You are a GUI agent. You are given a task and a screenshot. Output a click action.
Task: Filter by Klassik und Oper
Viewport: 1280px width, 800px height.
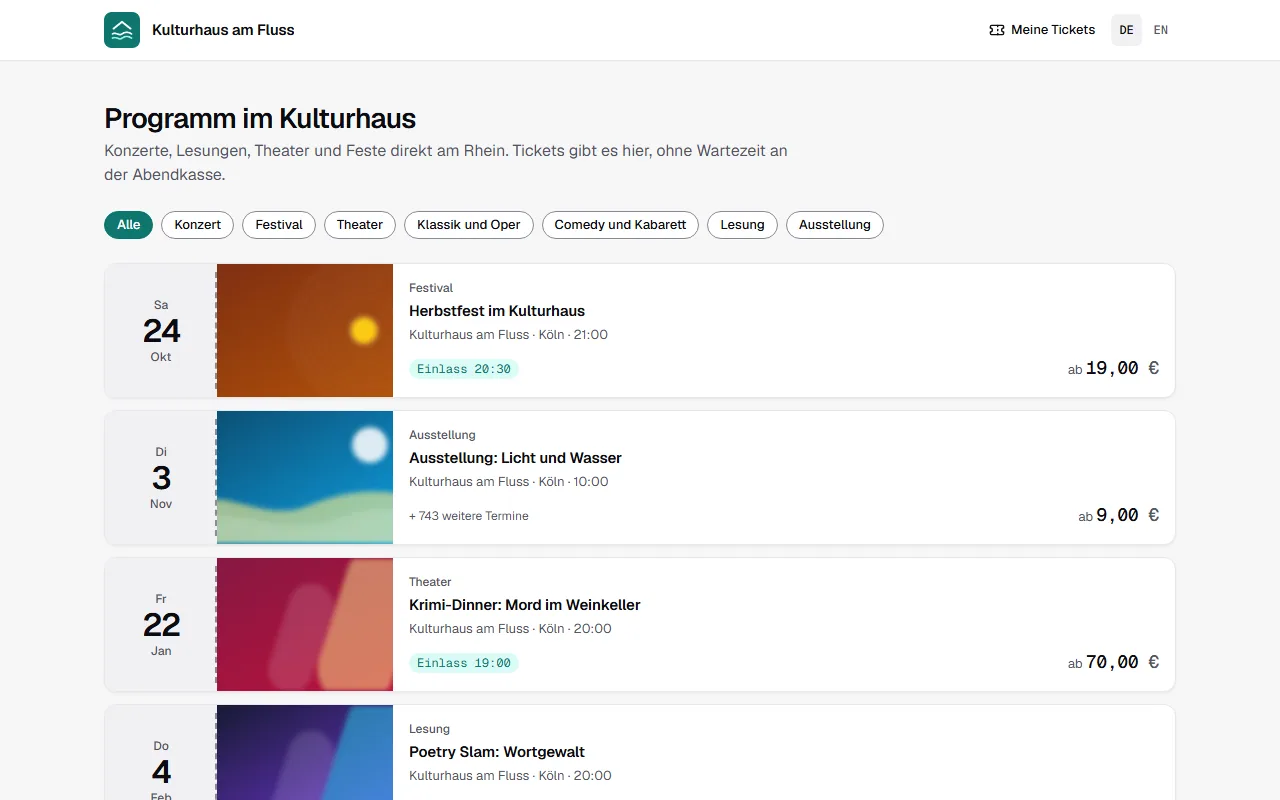click(x=469, y=225)
